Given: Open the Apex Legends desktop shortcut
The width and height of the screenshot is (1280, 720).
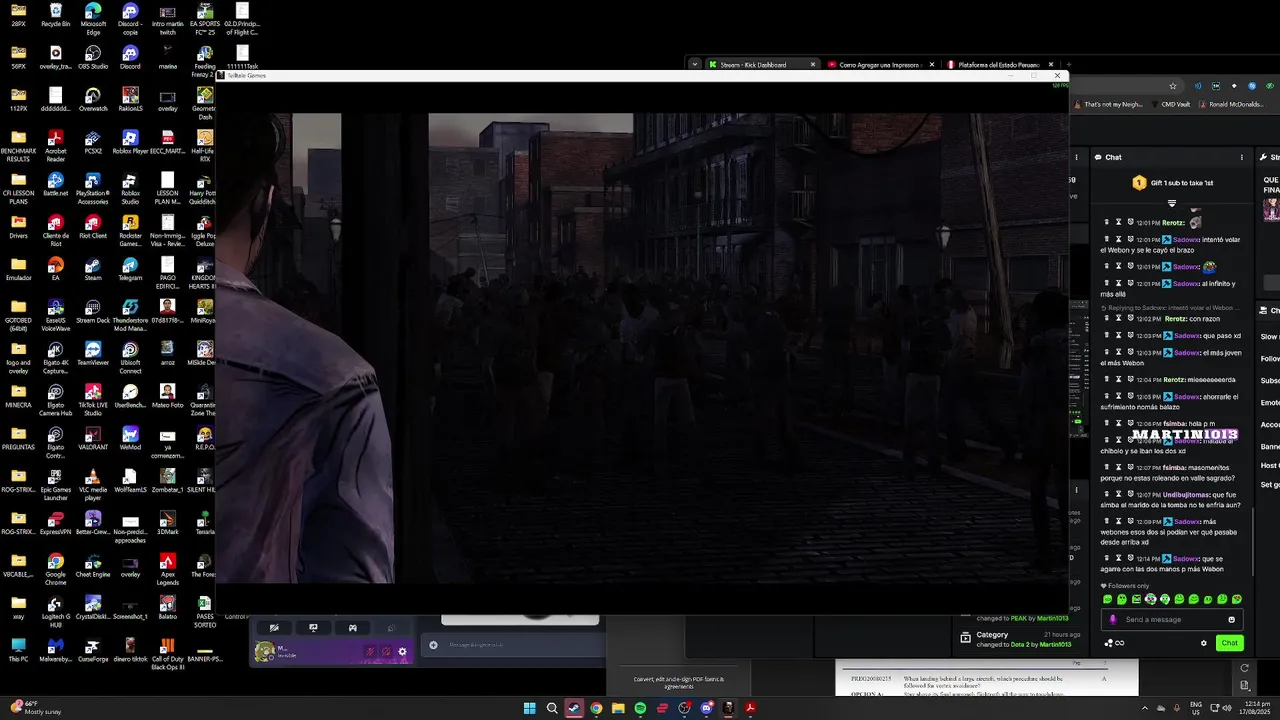Looking at the screenshot, I should 168,569.
